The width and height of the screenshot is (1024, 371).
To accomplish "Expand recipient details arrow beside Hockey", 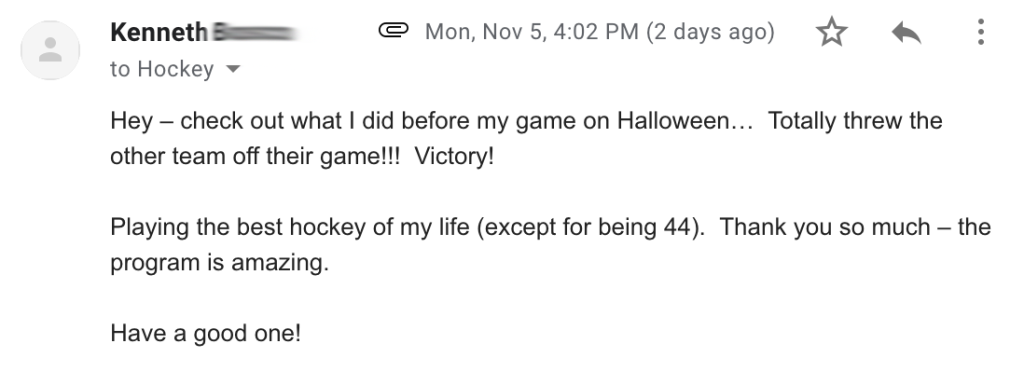I will click(x=232, y=69).
